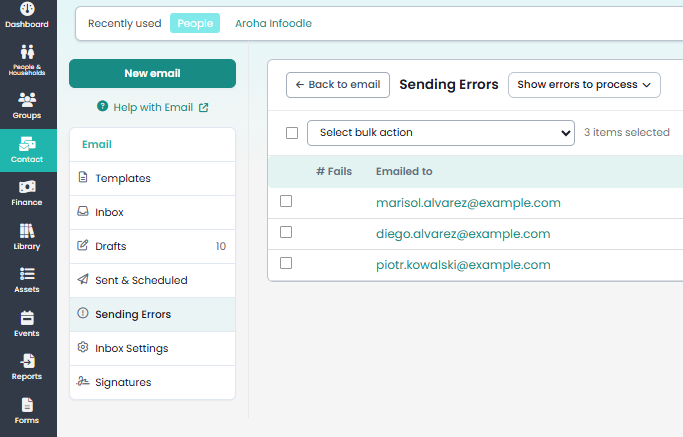The height and width of the screenshot is (437, 683).
Task: Click the New email button
Action: click(x=152, y=73)
